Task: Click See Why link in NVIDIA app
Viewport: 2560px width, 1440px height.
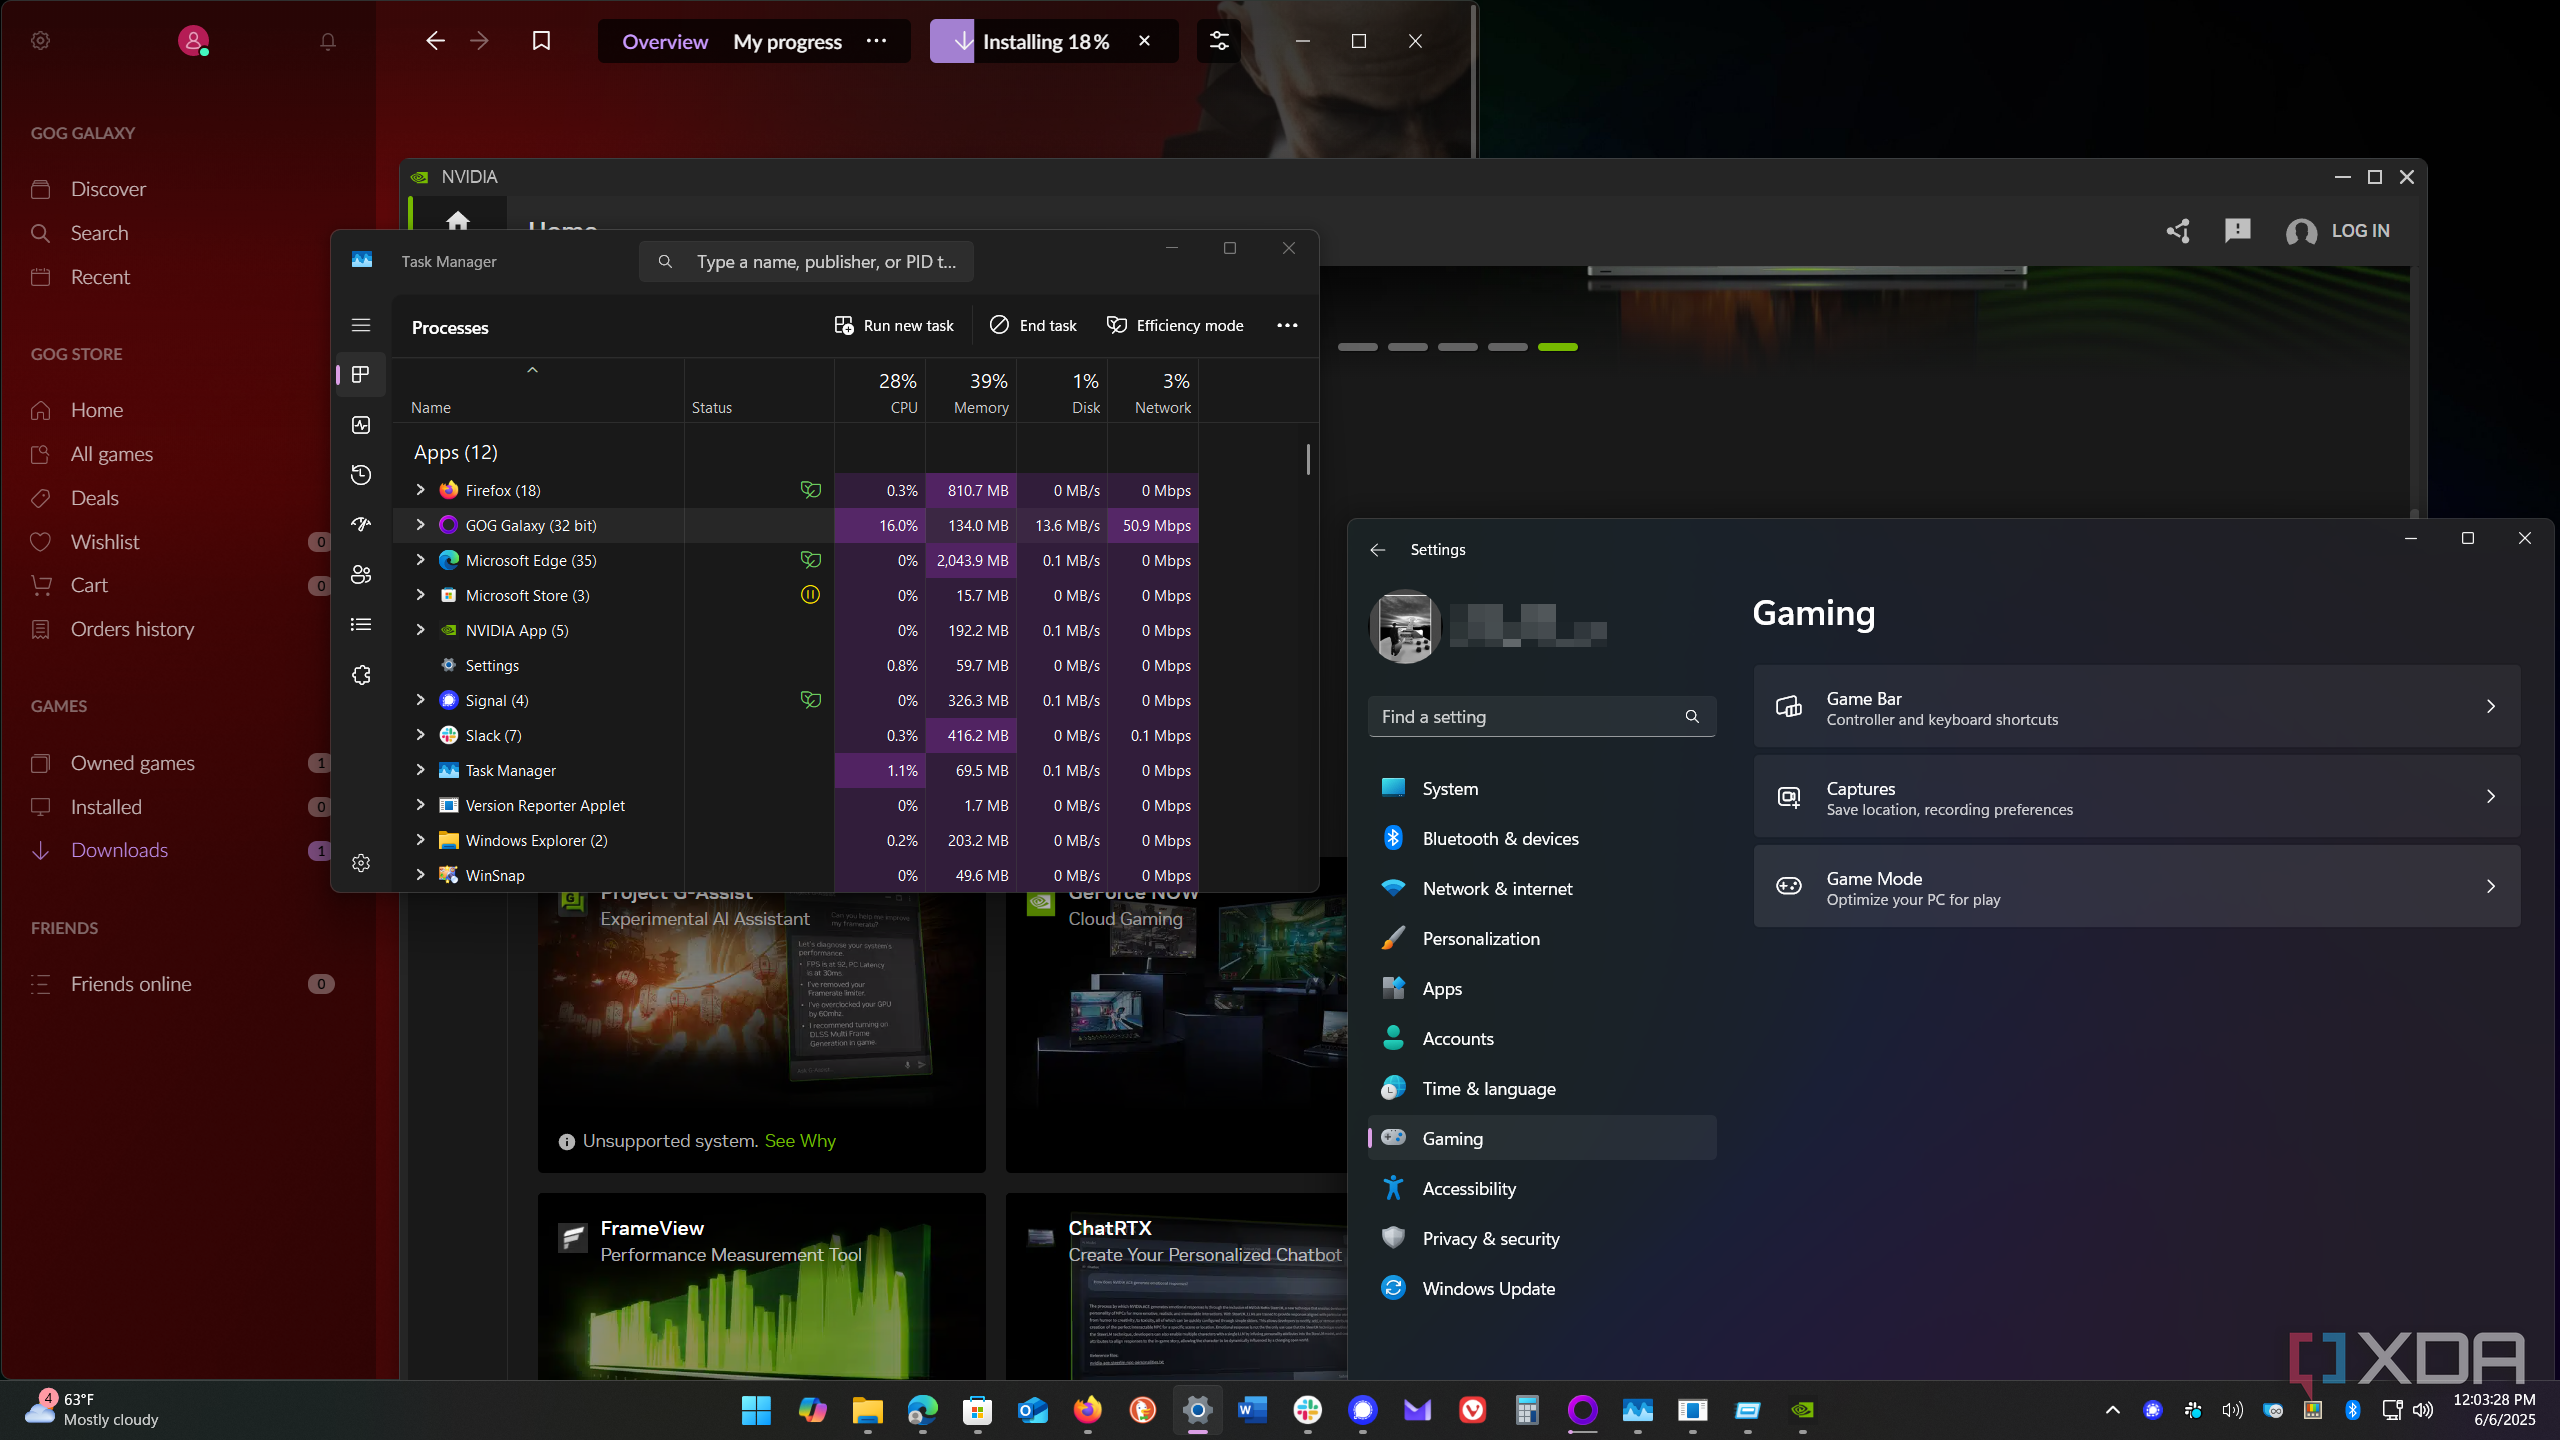Action: click(800, 1141)
